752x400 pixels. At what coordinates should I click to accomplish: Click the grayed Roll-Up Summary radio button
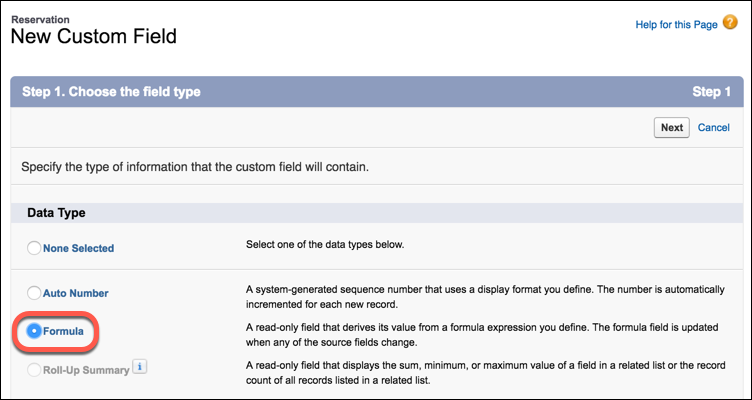[34, 370]
